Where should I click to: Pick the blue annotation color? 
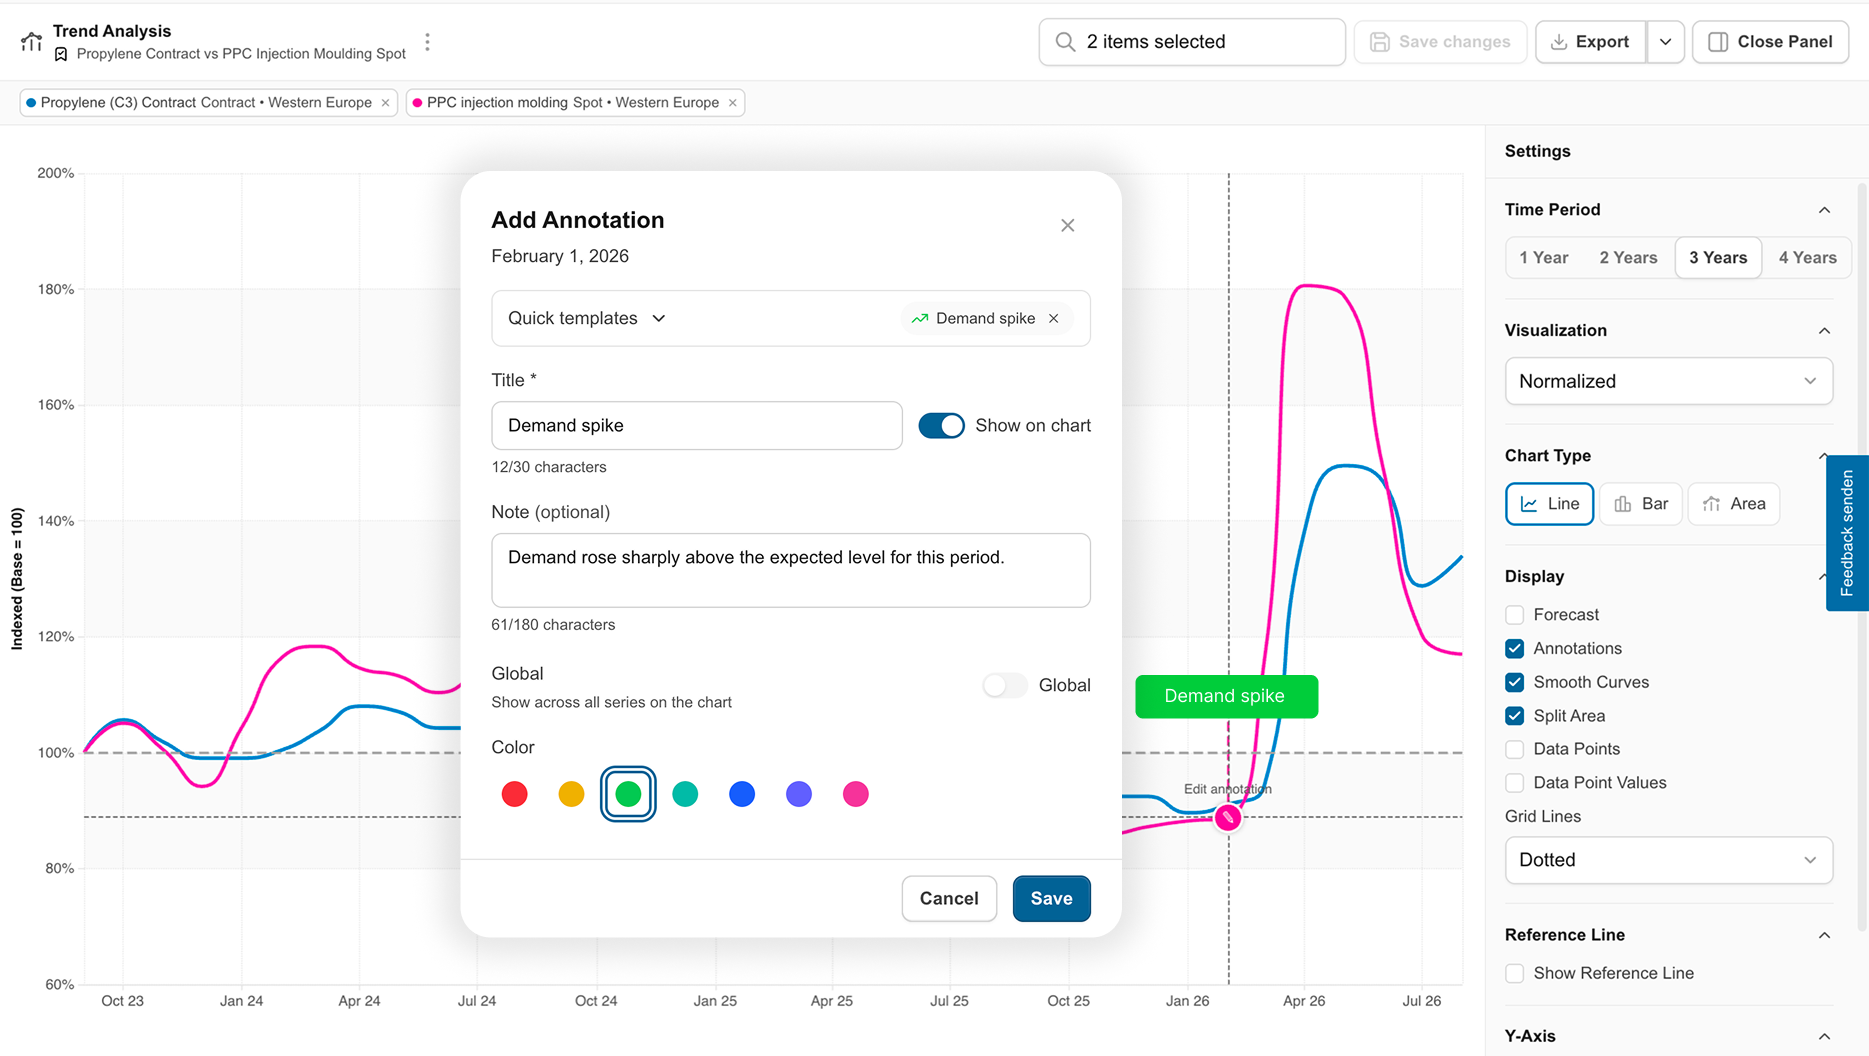742,794
